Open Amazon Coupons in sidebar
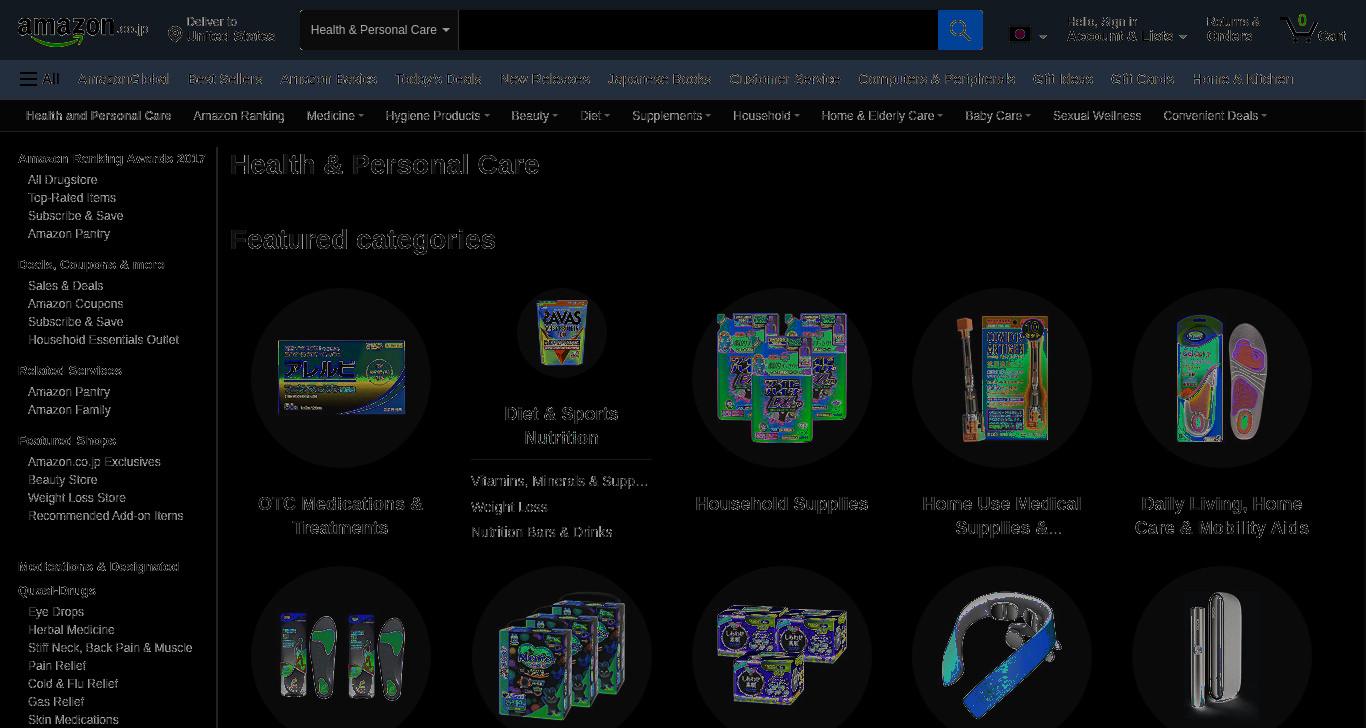Image resolution: width=1366 pixels, height=728 pixels. click(76, 304)
